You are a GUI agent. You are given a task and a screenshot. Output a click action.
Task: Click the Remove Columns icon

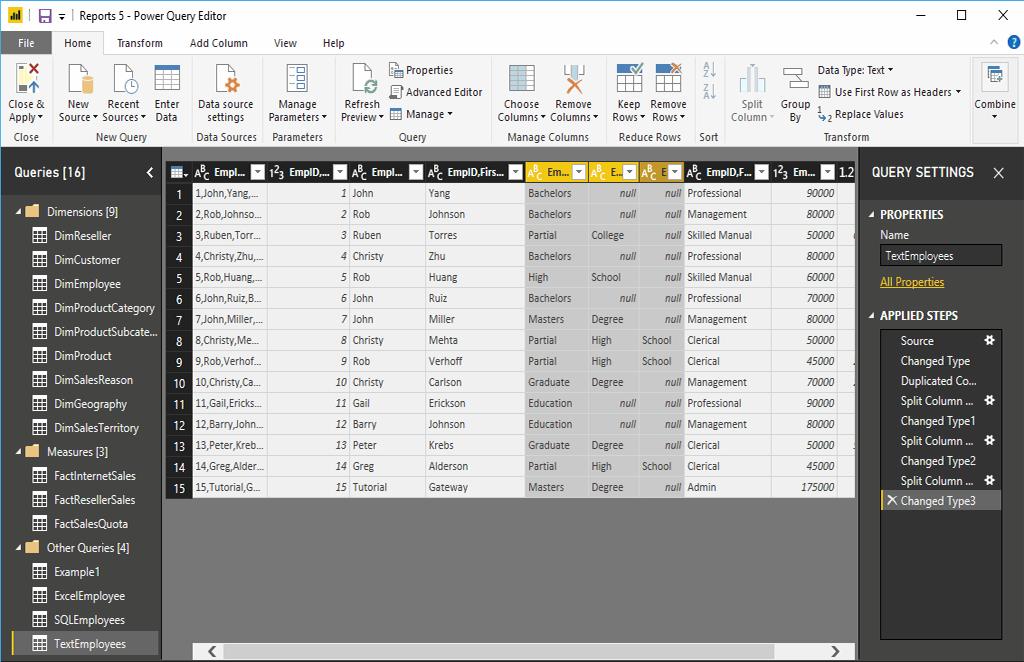(573, 80)
